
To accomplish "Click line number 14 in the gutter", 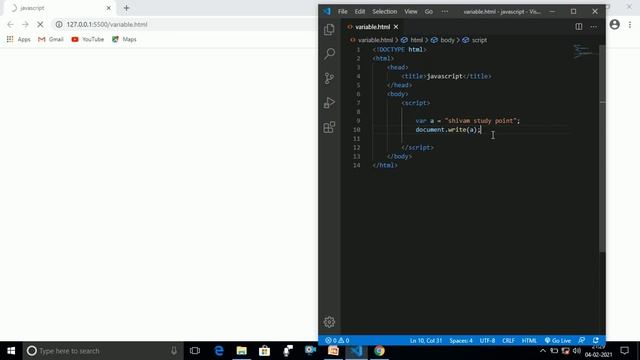I will [x=356, y=165].
